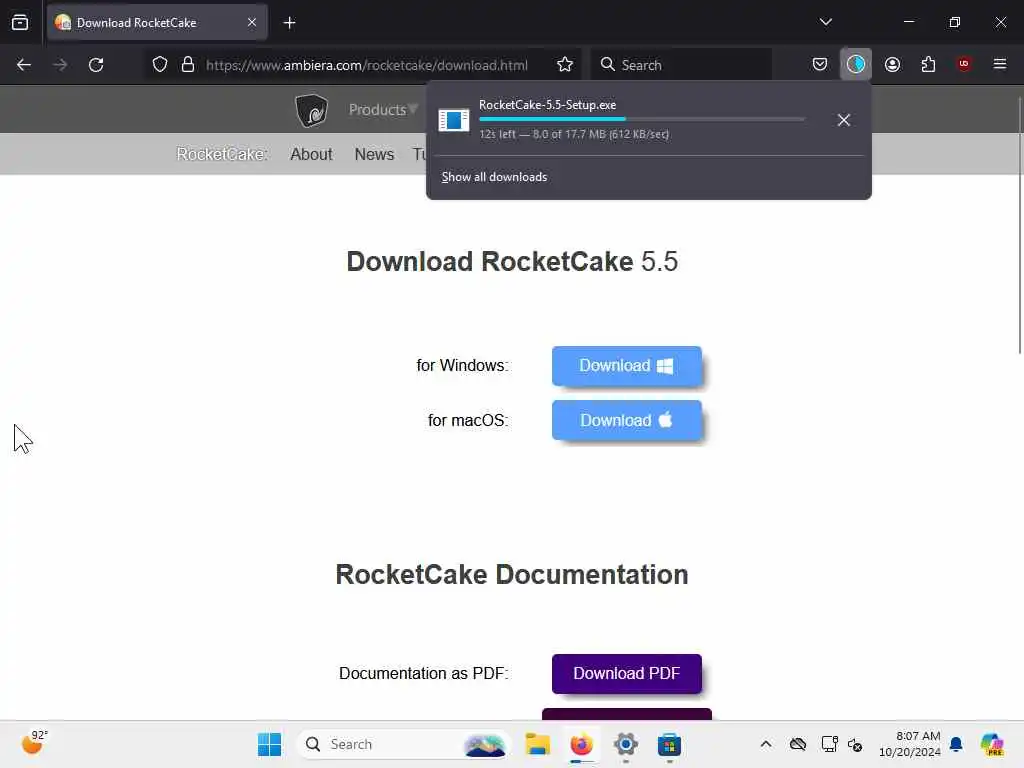The width and height of the screenshot is (1024, 768).
Task: Go back to the previous page
Action: pos(24,65)
